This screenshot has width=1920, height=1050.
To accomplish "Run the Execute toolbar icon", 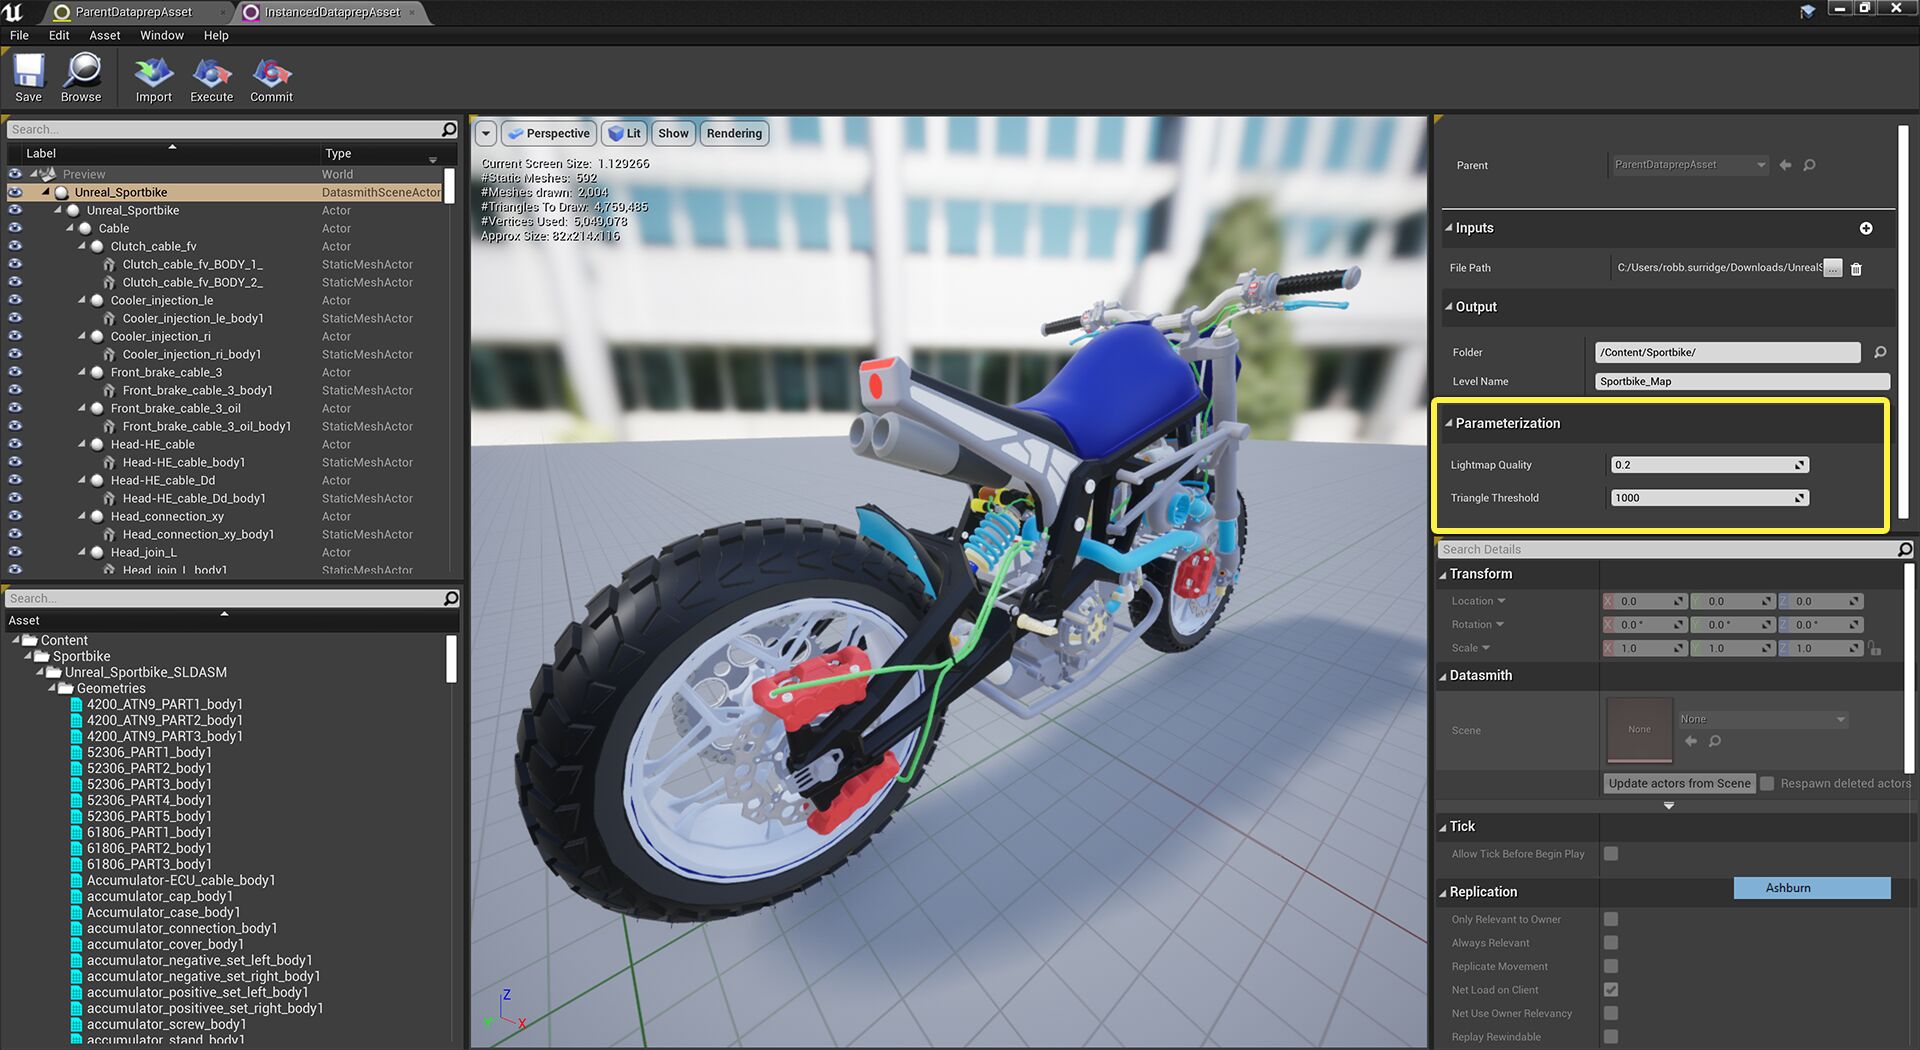I will 211,78.
